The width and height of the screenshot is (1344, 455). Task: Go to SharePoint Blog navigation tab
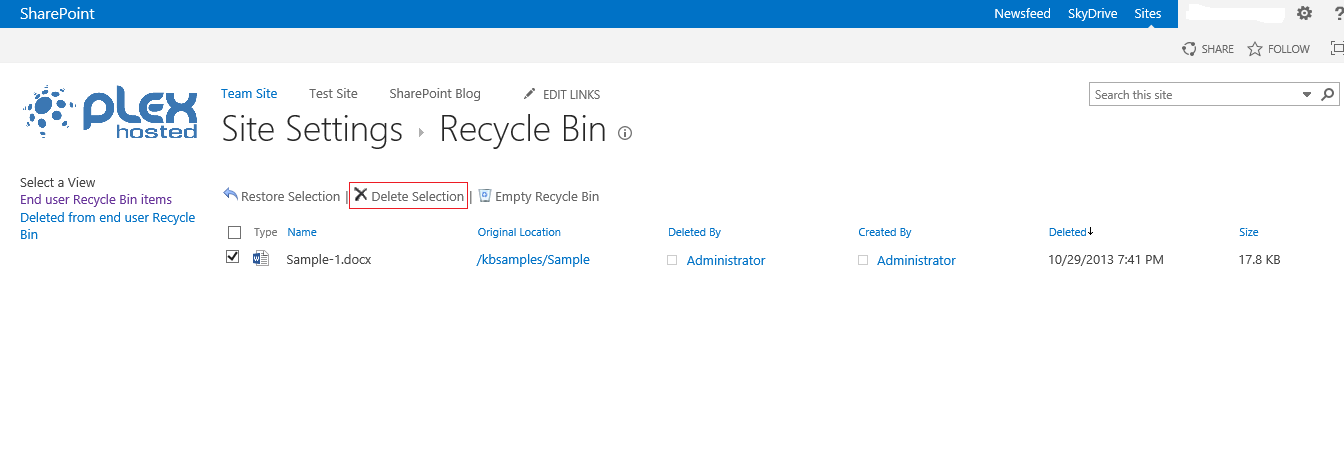(435, 93)
